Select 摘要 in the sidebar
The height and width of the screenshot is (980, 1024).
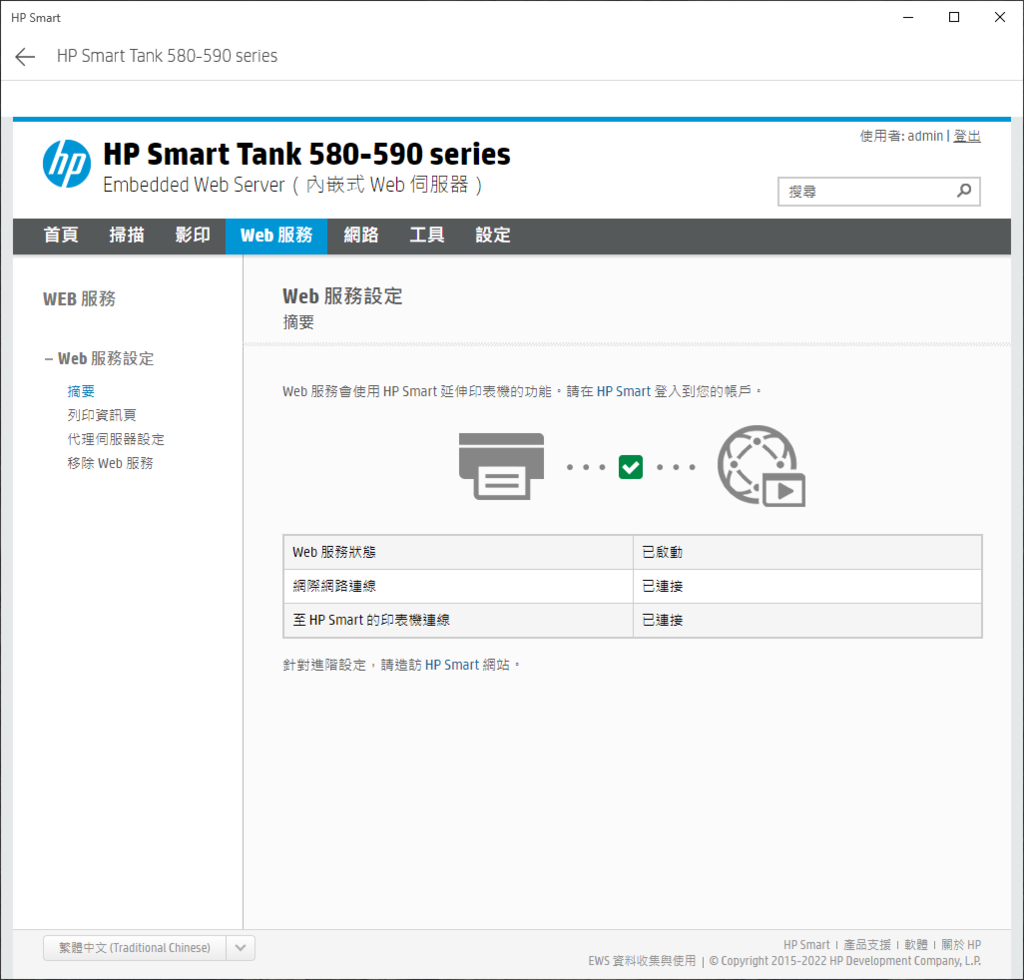click(x=81, y=391)
